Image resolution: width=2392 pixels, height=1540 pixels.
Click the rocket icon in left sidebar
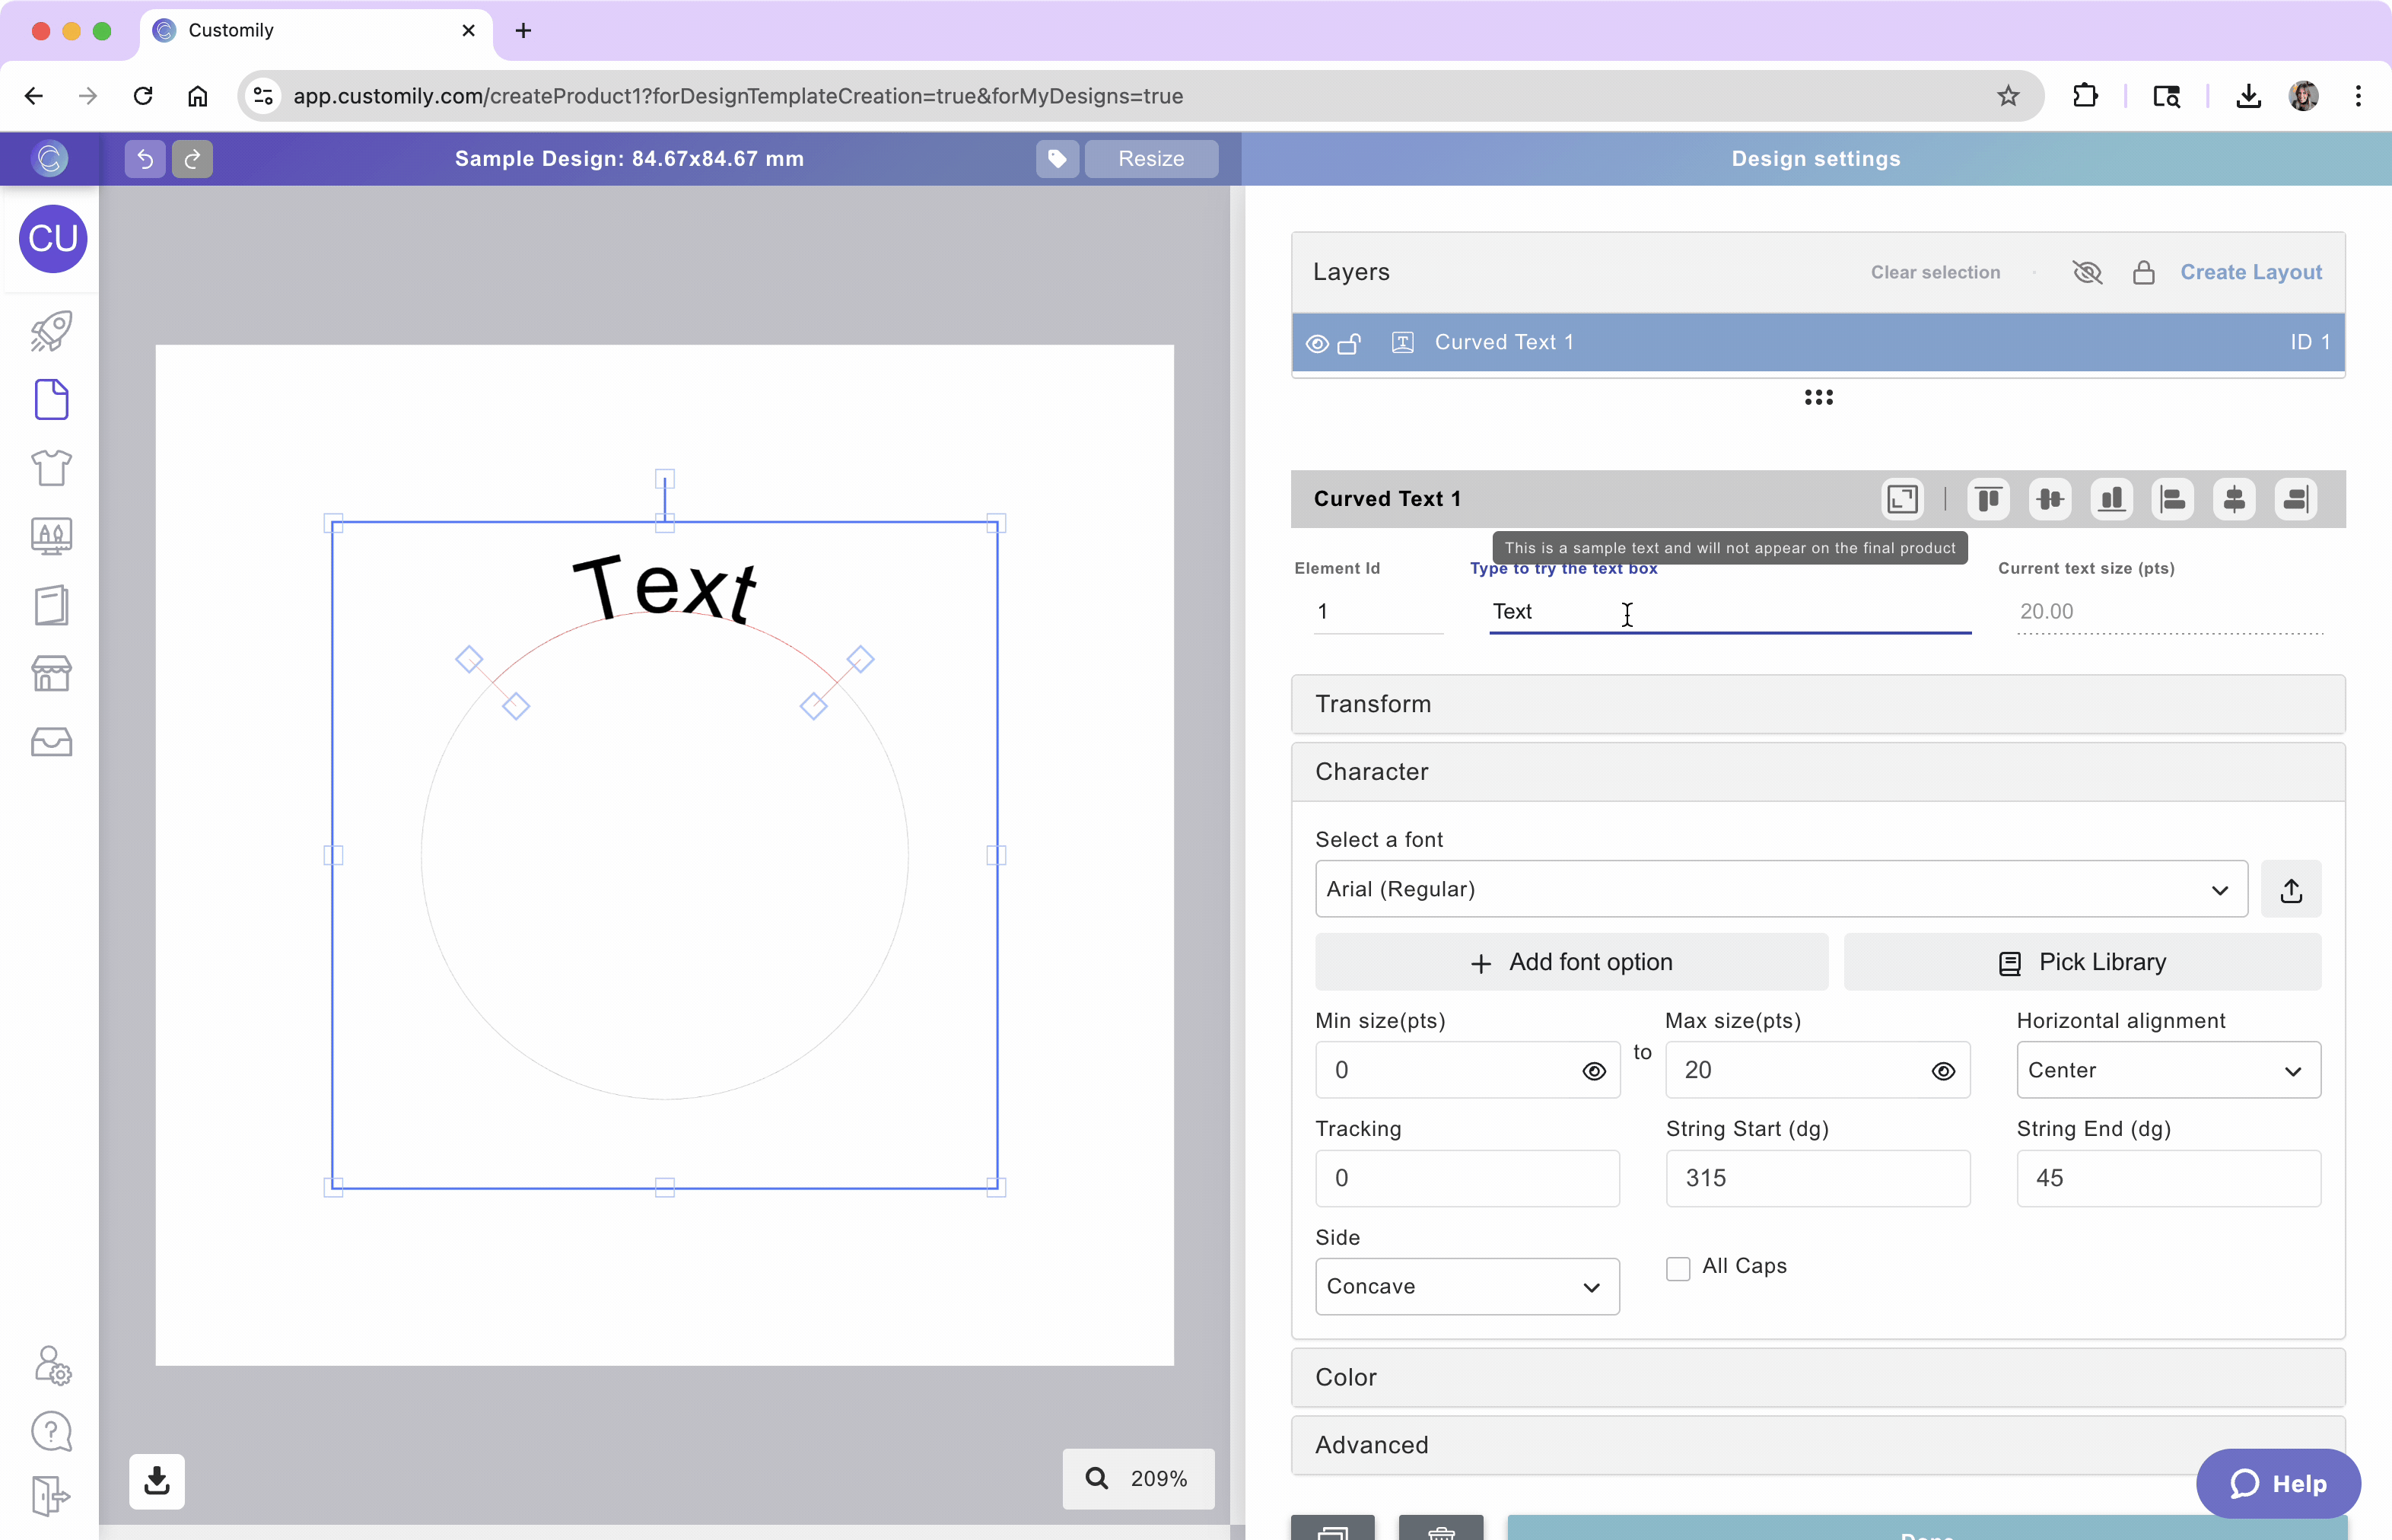pyautogui.click(x=51, y=331)
